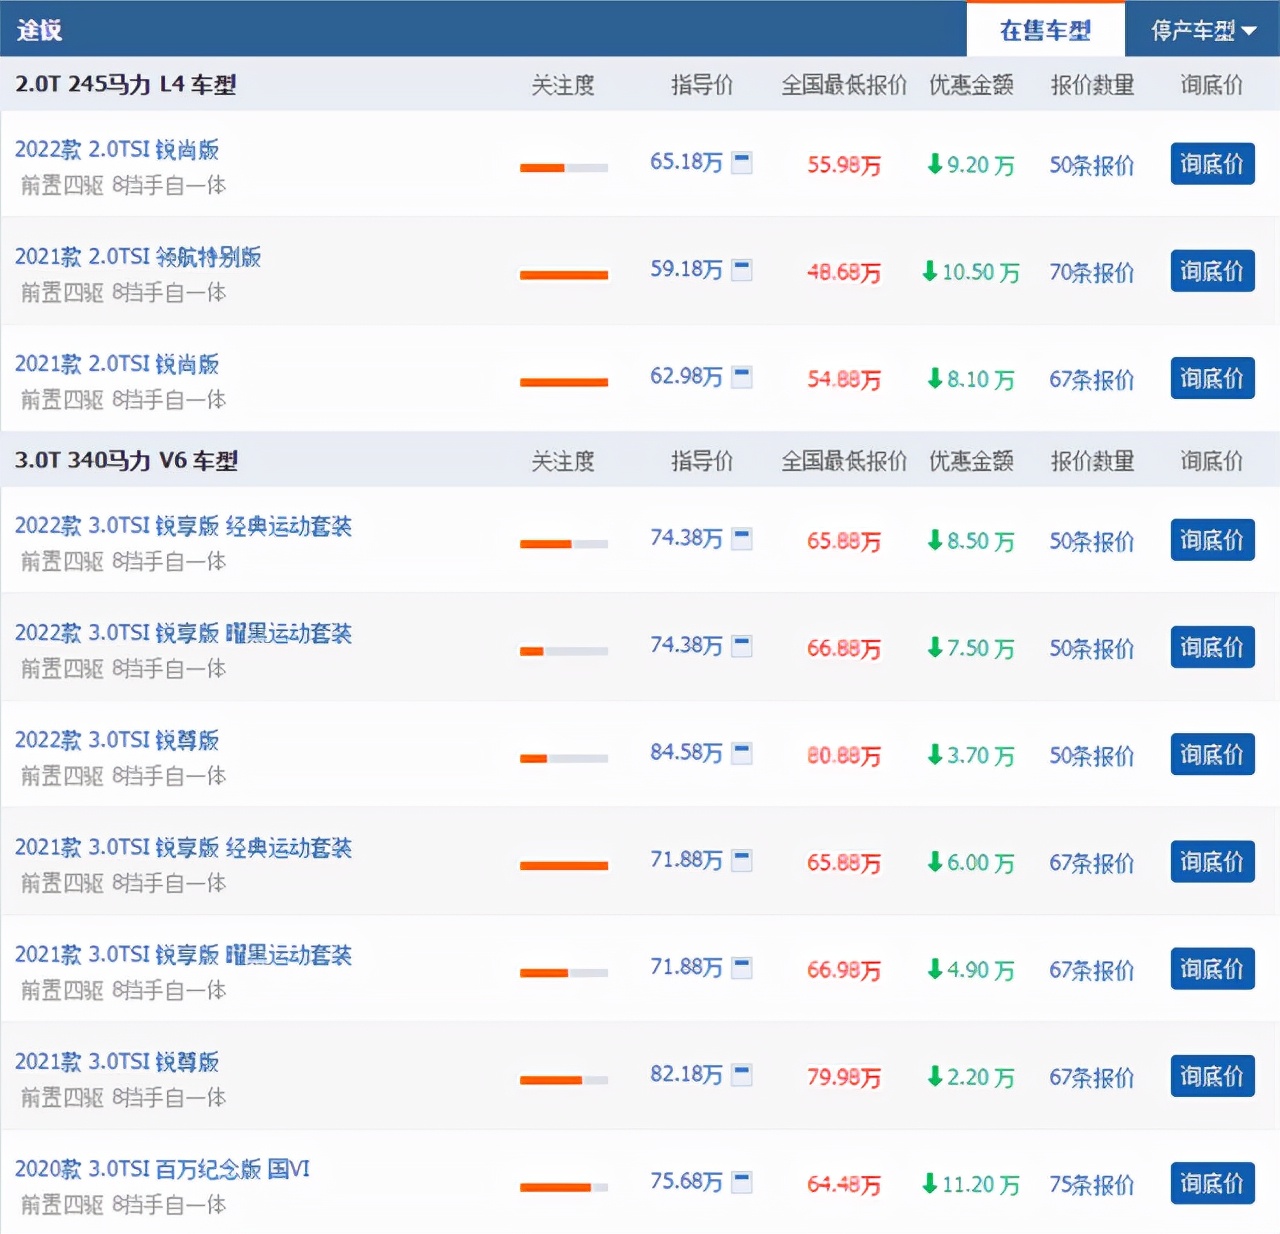Open 75条报价 quotes link
The image size is (1280, 1234).
tap(1091, 1185)
